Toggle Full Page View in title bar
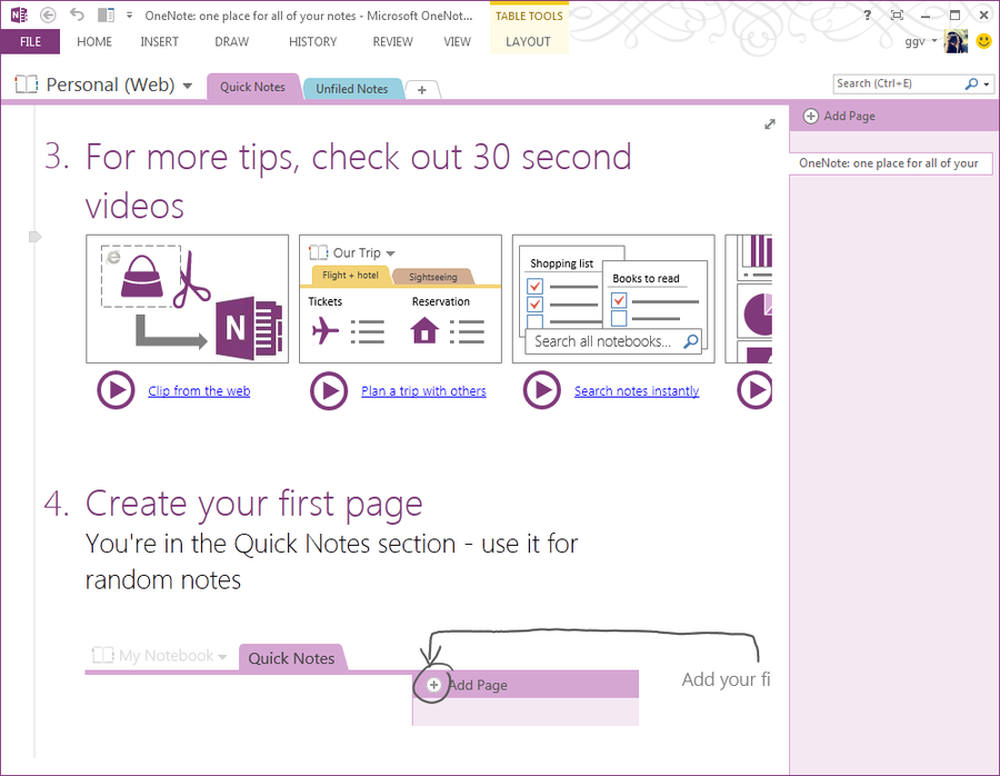The image size is (1000, 776). tap(897, 15)
